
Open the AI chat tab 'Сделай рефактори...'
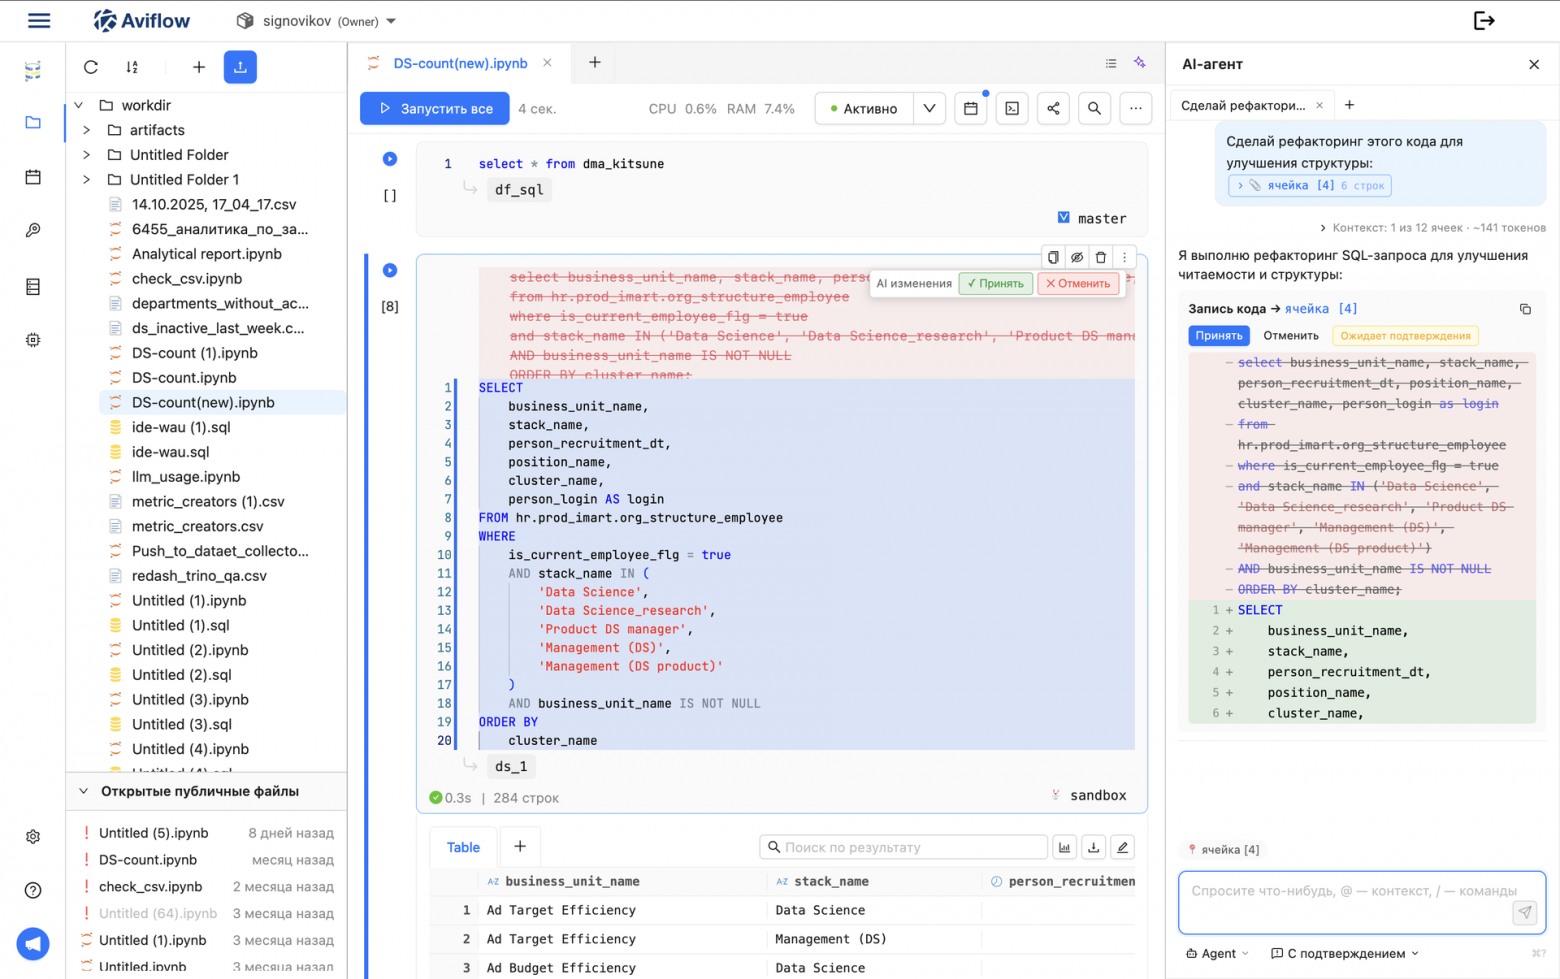pyautogui.click(x=1243, y=105)
